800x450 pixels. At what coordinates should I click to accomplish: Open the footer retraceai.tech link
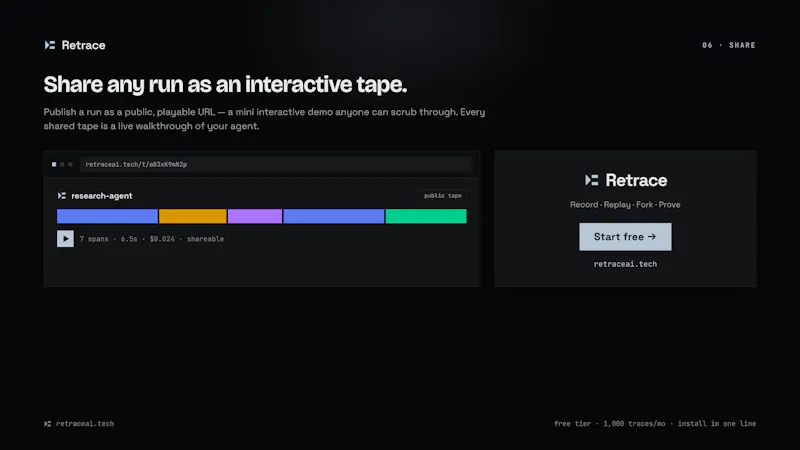tap(85, 423)
